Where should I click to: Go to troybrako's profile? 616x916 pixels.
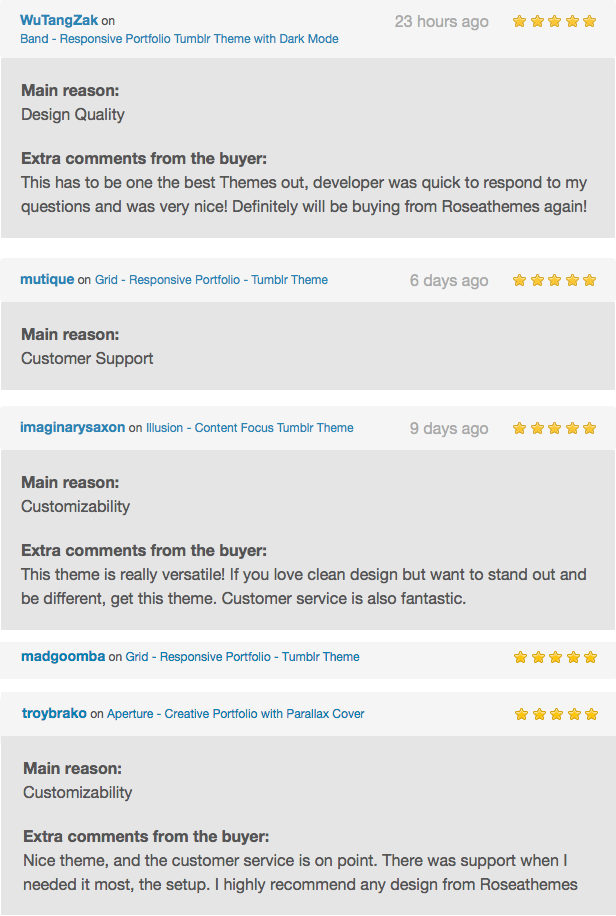[54, 714]
